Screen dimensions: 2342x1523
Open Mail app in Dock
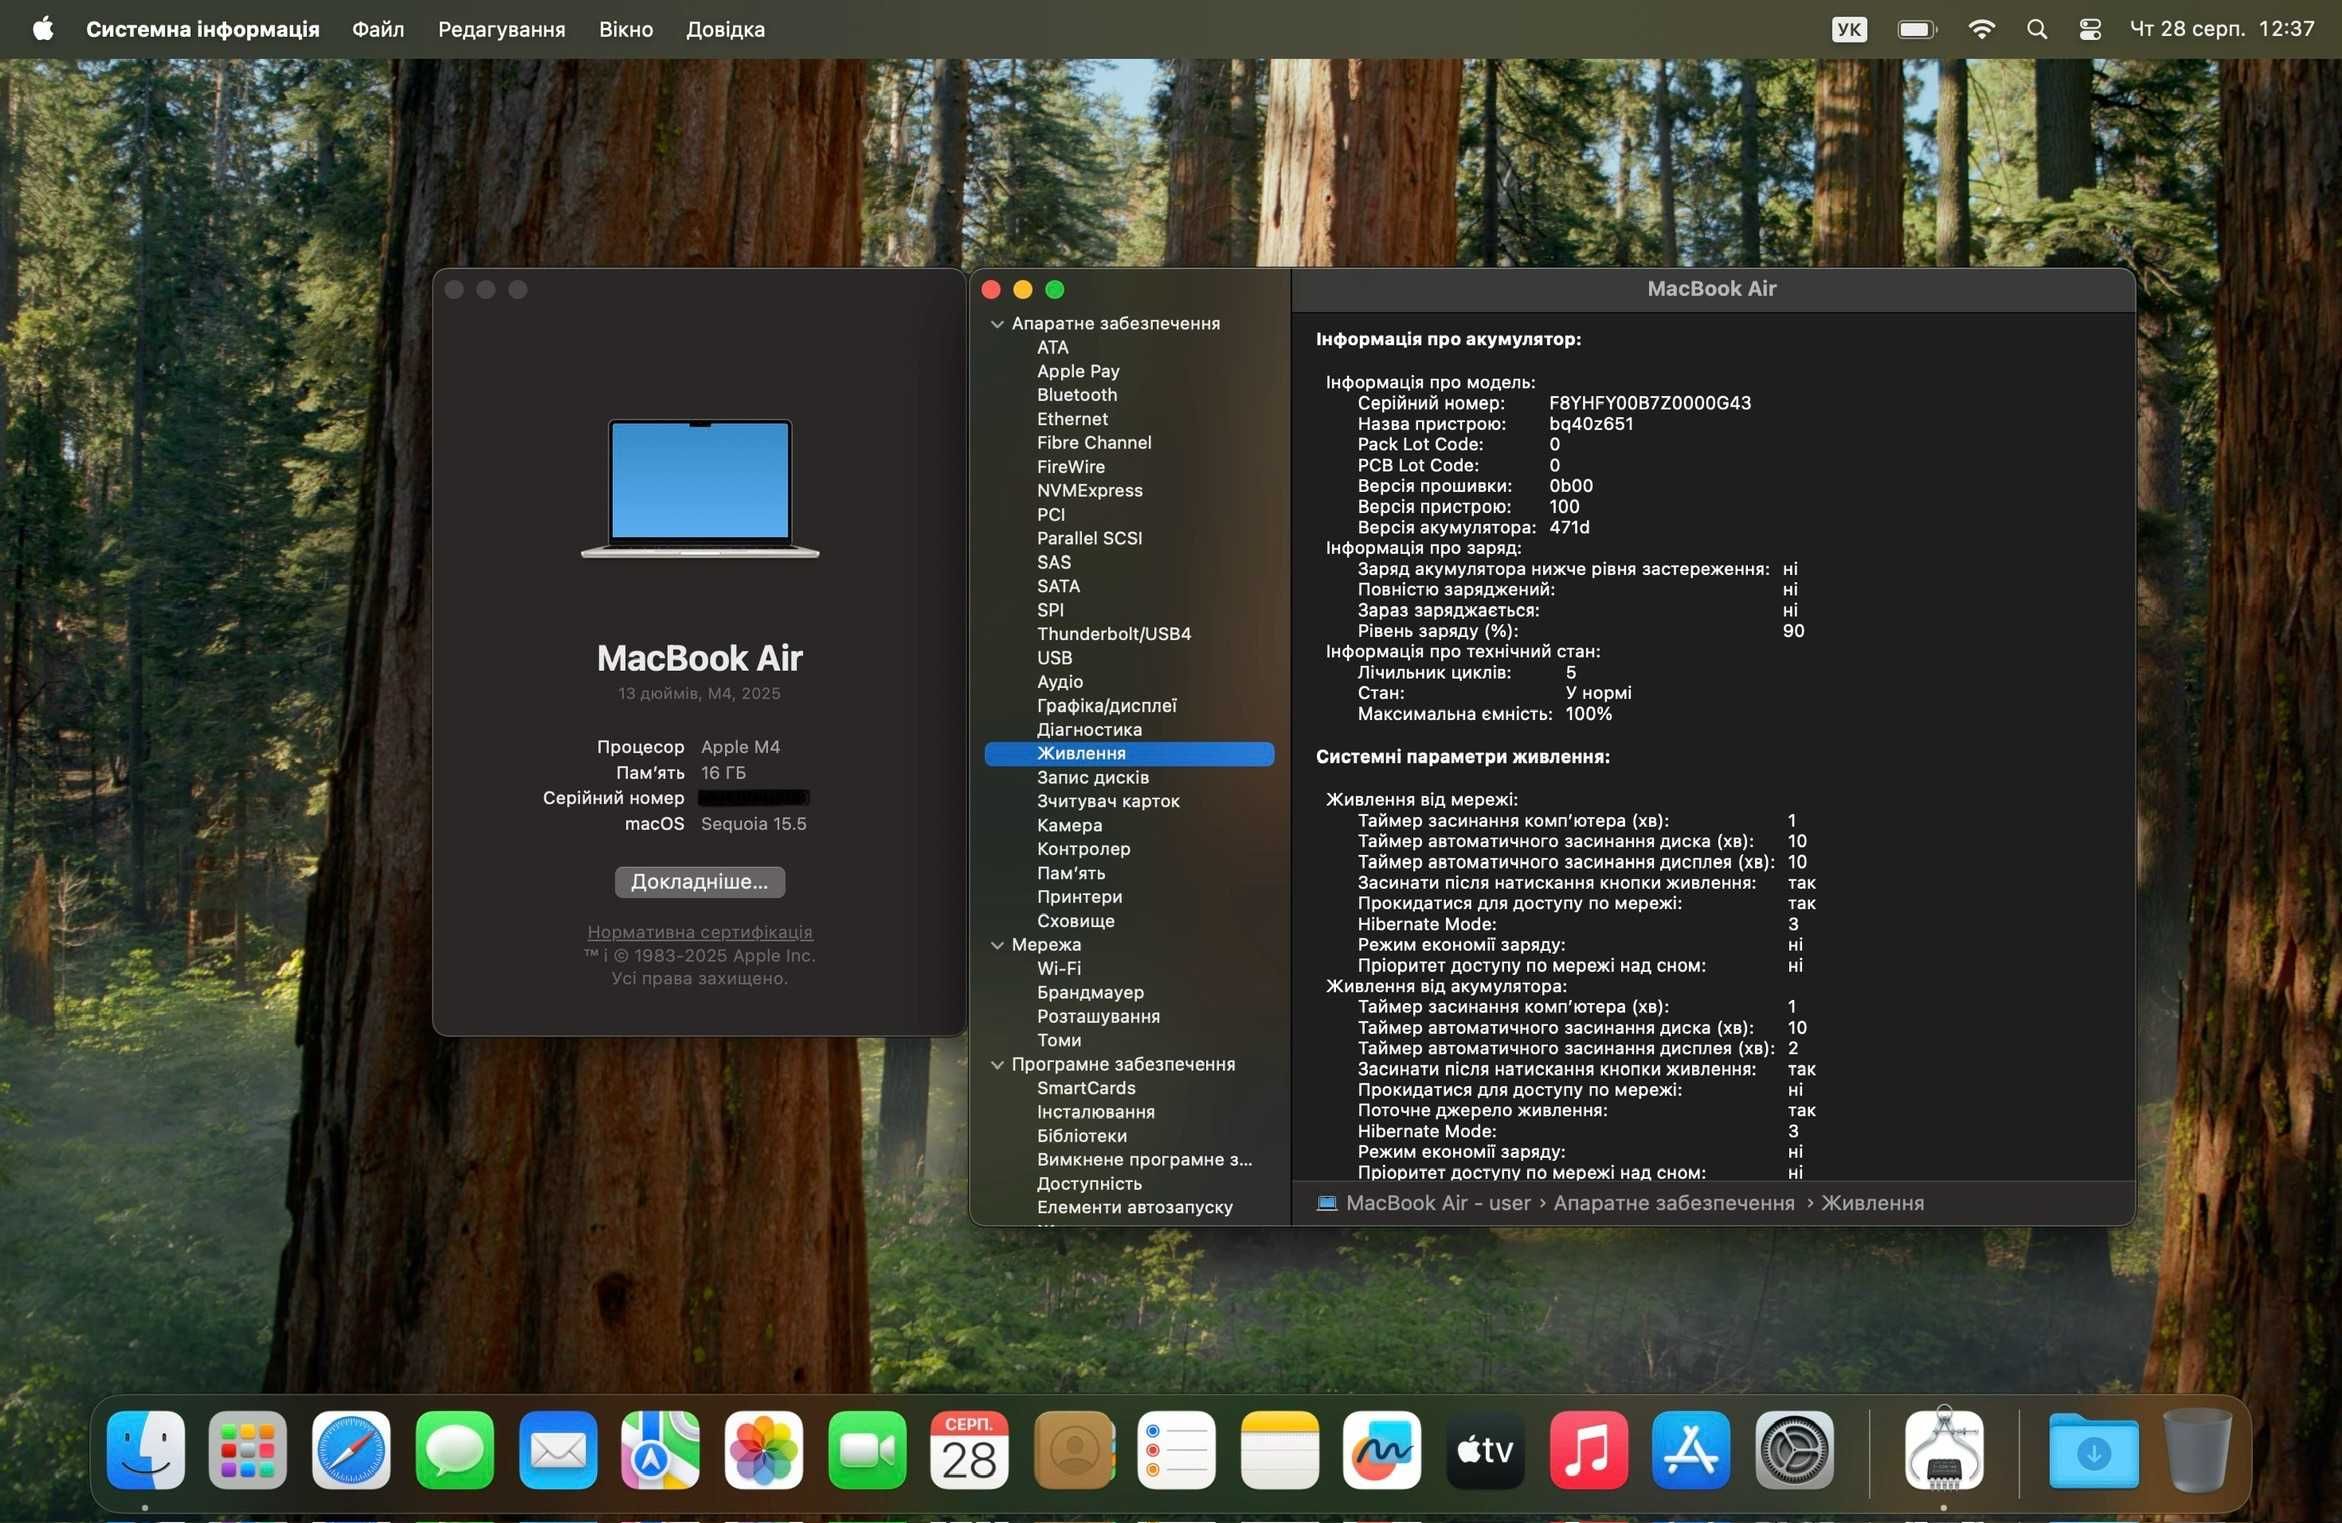558,1449
